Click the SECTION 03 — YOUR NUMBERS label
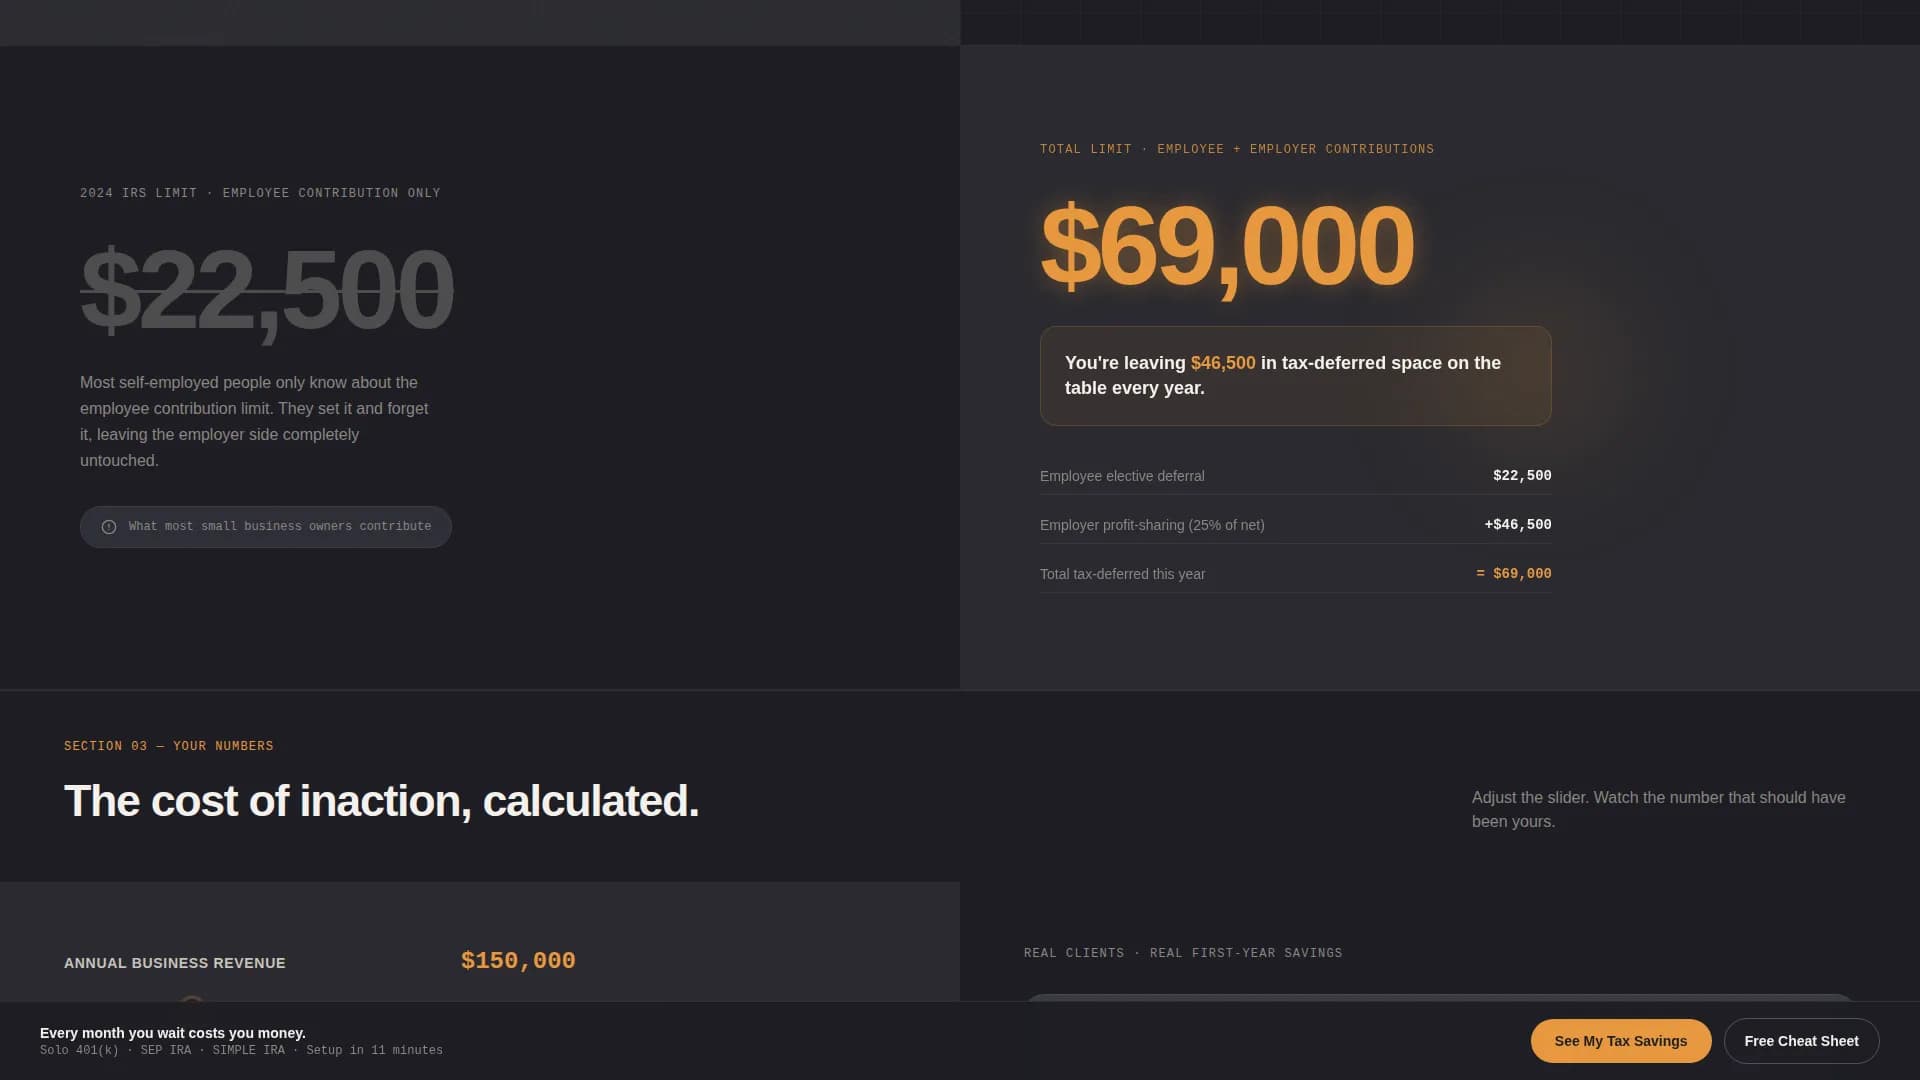This screenshot has width=1920, height=1080. click(x=168, y=745)
